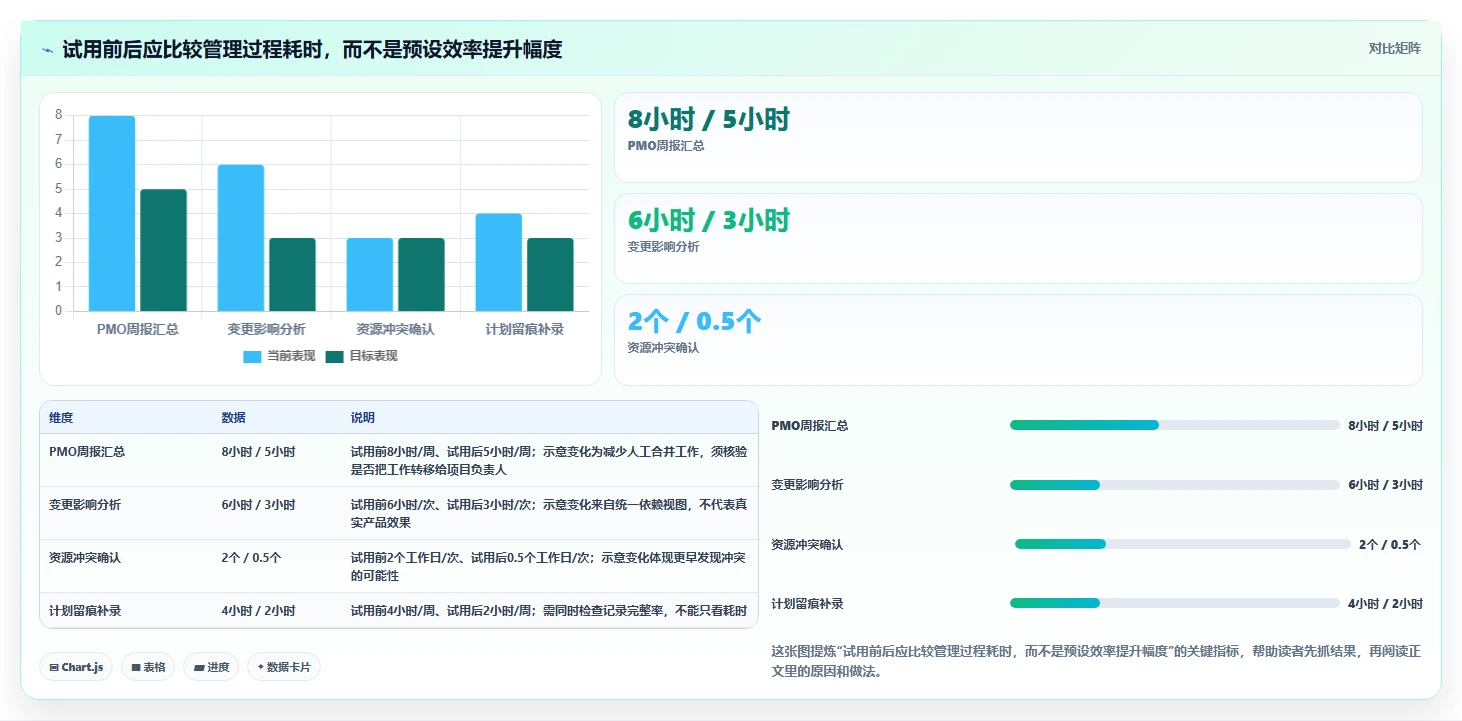Click the description starting 试用前4小时/周

tap(548, 611)
